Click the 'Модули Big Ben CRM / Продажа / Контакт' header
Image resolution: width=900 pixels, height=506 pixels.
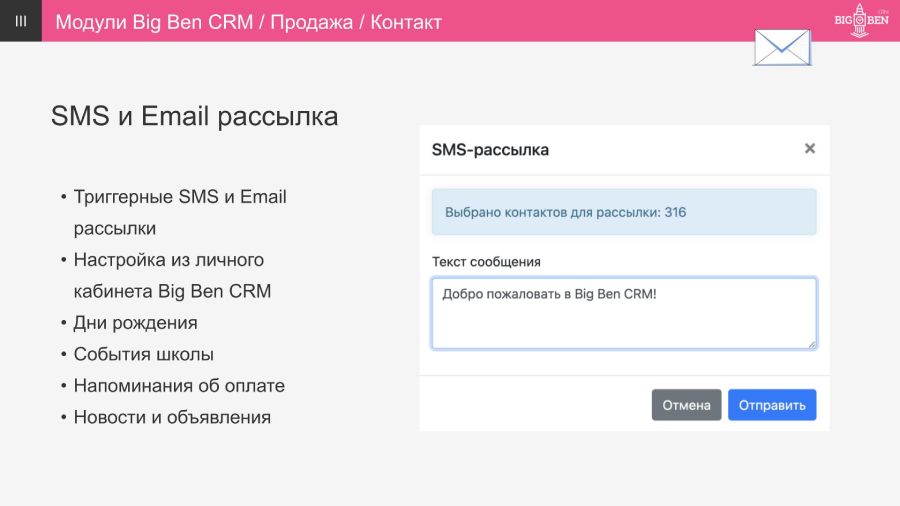click(x=249, y=22)
